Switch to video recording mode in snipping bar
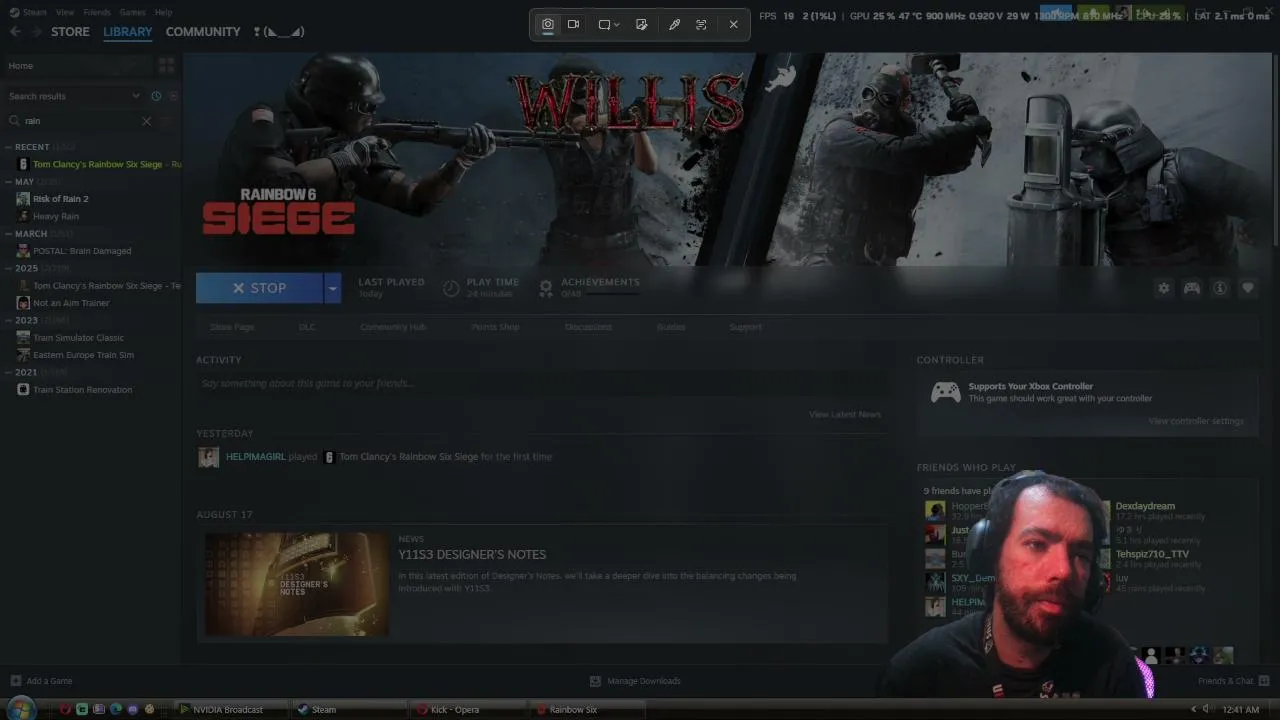1280x720 pixels. point(573,24)
